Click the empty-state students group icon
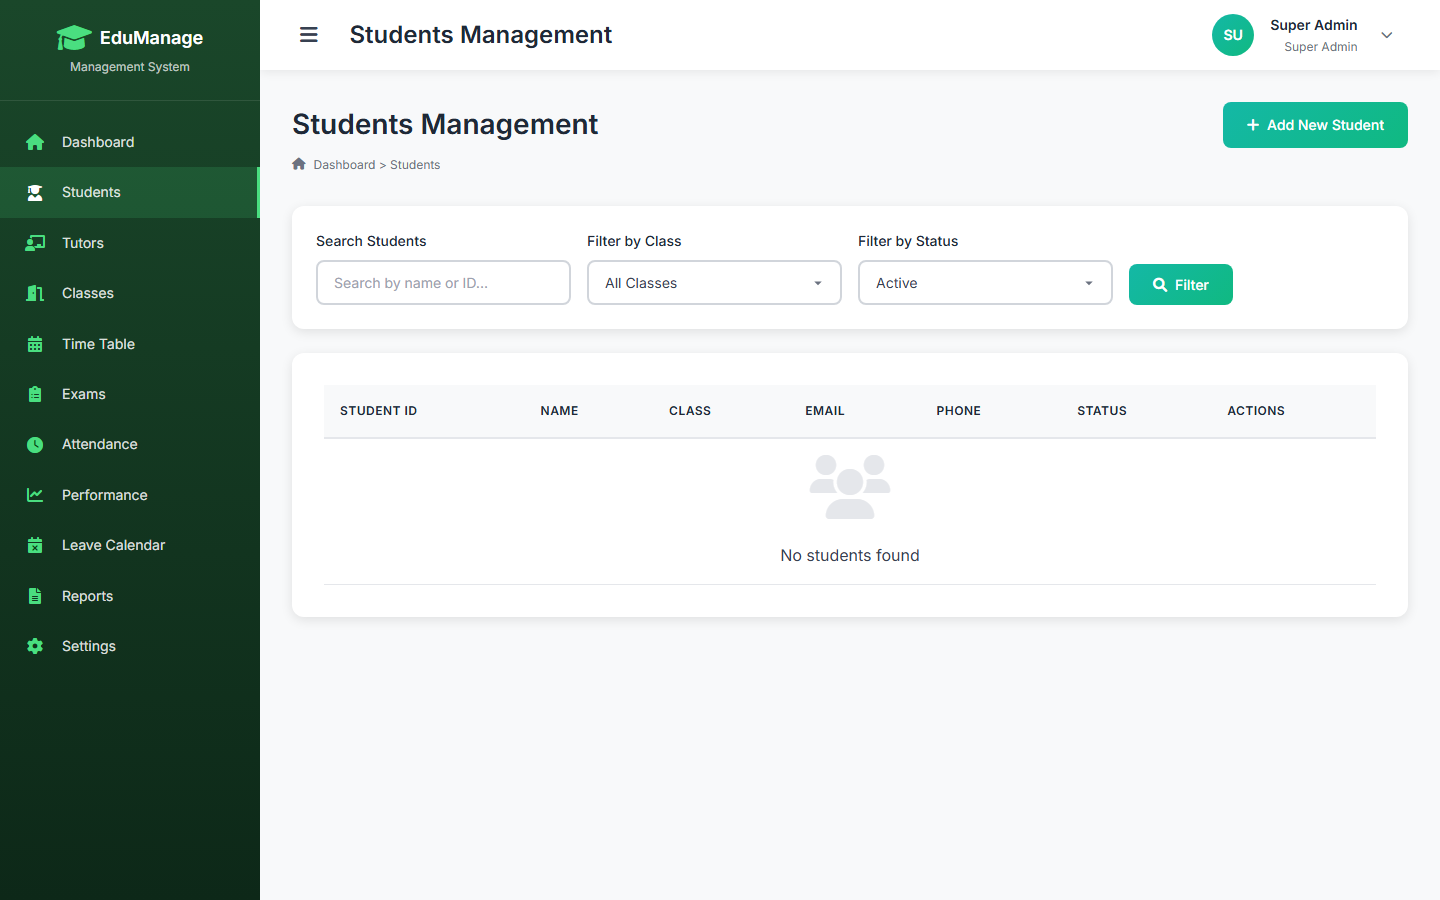Screen dimensions: 1440x900 pos(850,487)
